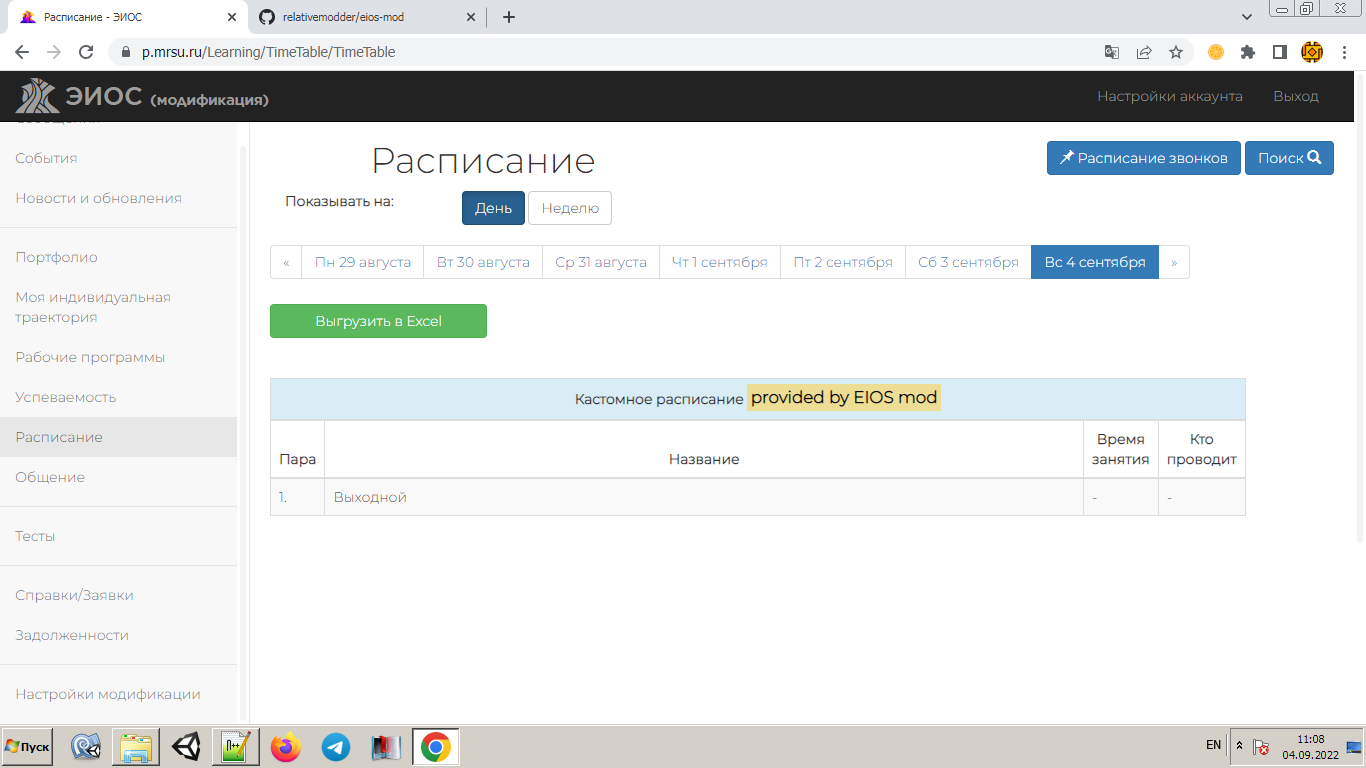The image size is (1366, 768).
Task: Bookmark the page with the star icon
Action: [1176, 51]
